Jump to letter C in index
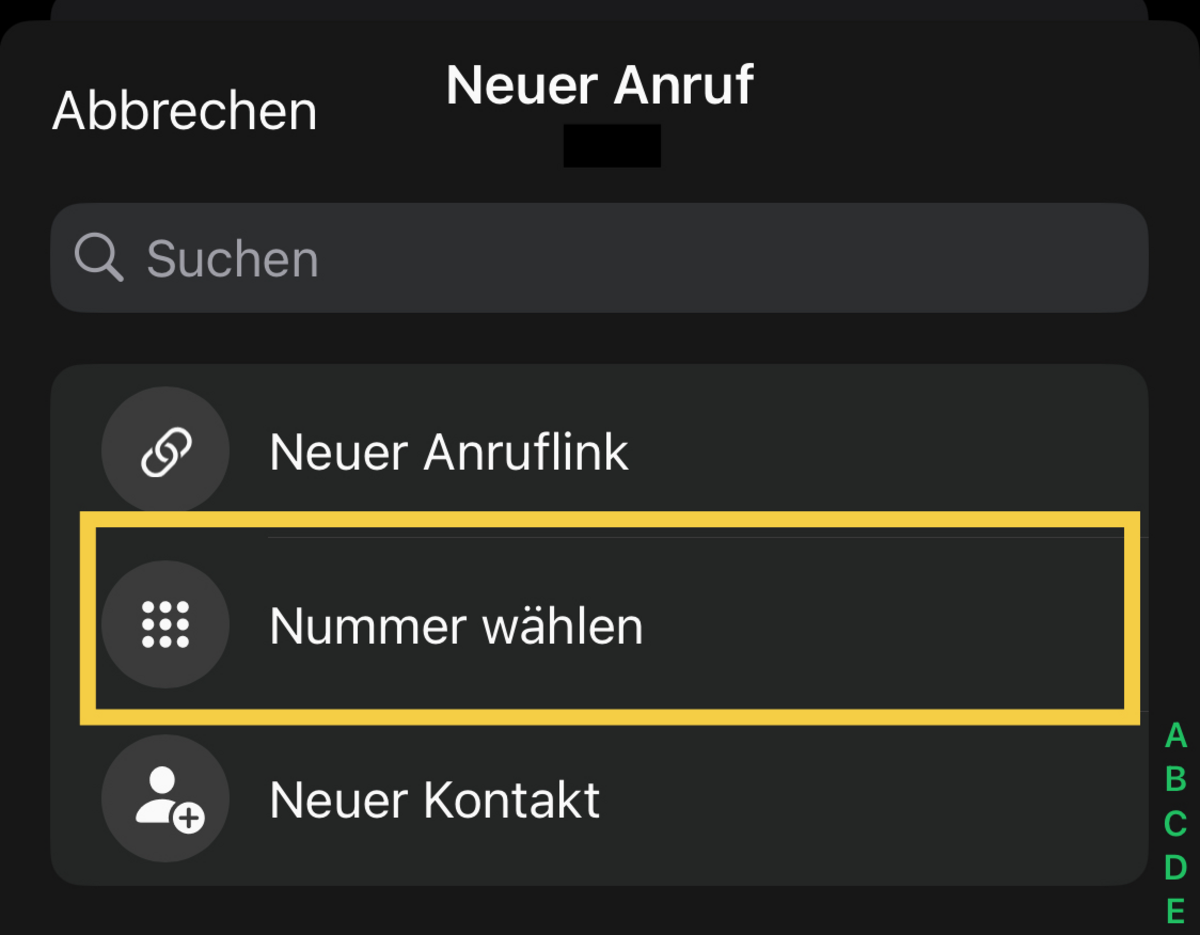 click(x=1176, y=824)
